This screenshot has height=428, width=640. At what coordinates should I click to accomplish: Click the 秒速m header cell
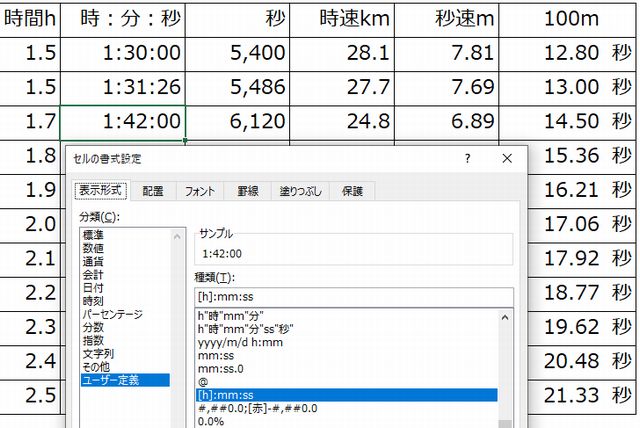(447, 20)
